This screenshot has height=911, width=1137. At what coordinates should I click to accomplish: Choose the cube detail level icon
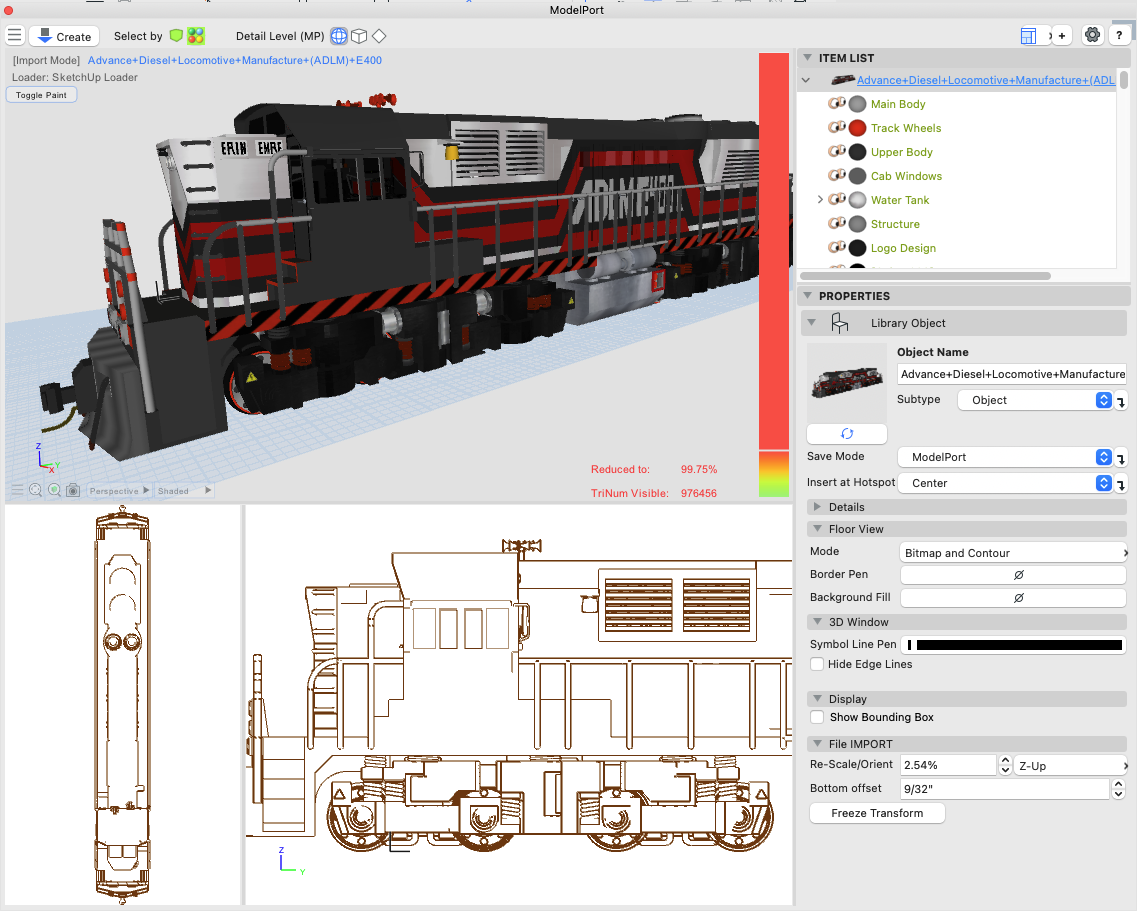coord(359,36)
